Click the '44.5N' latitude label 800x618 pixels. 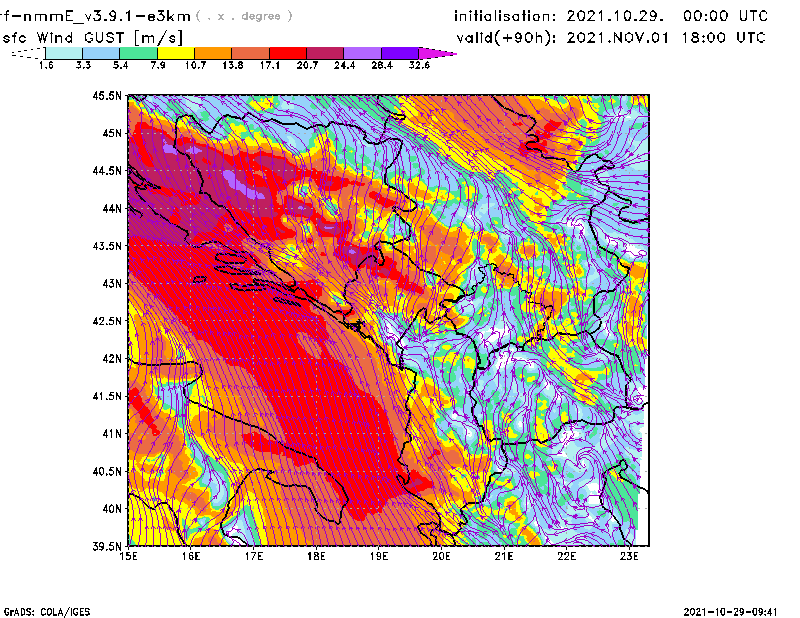(107, 171)
